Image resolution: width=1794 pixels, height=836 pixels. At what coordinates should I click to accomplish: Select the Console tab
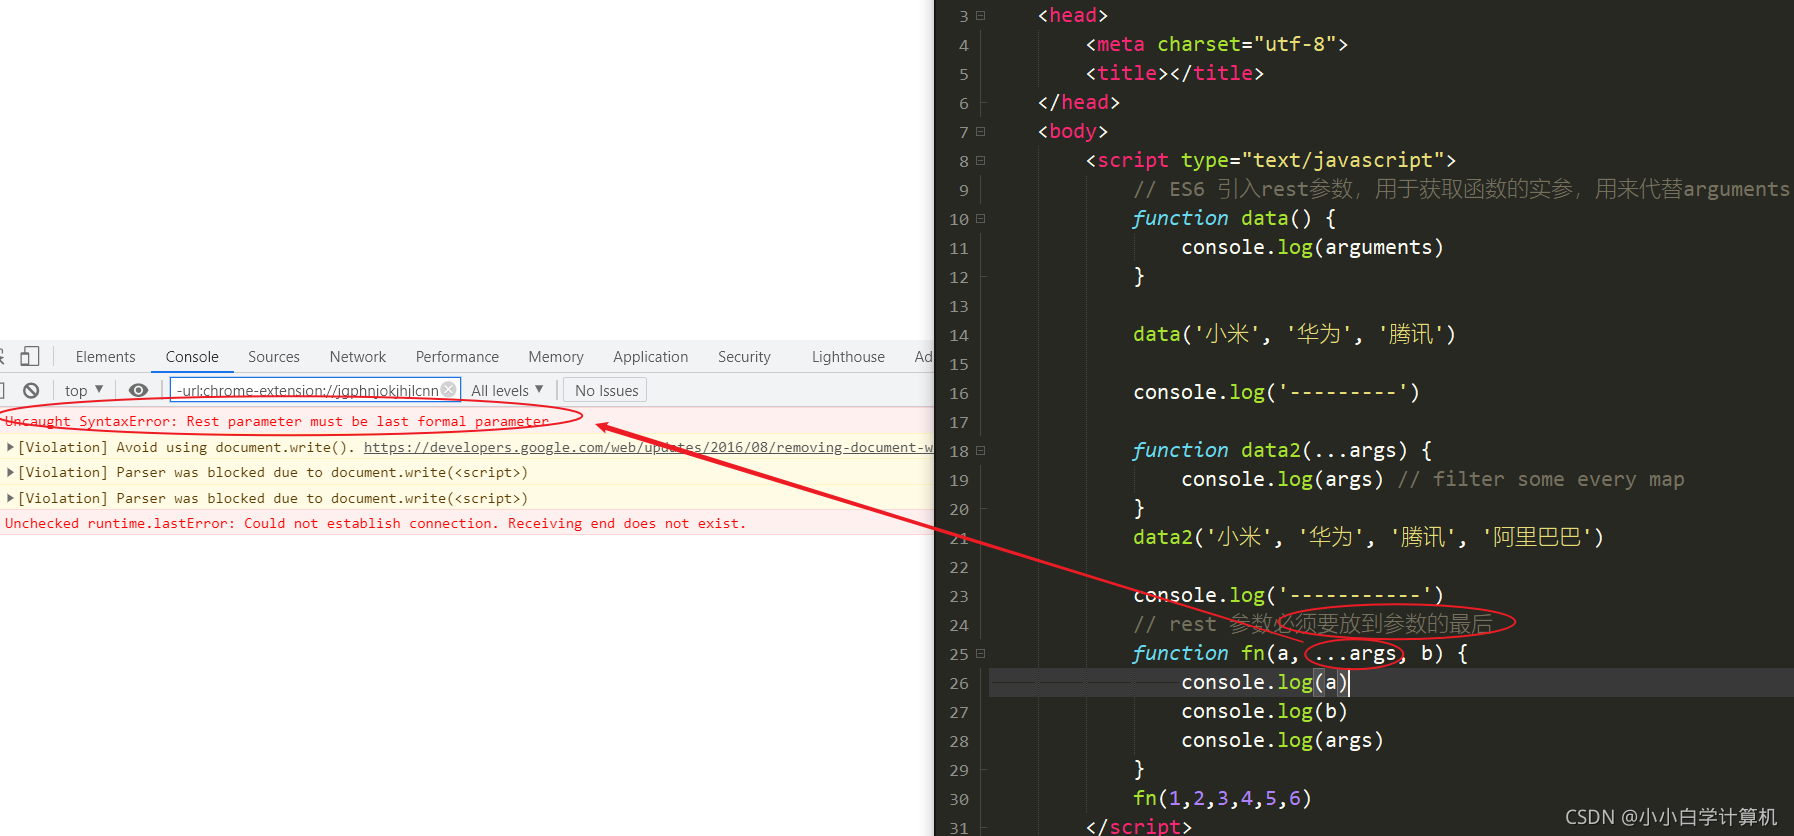pos(192,357)
